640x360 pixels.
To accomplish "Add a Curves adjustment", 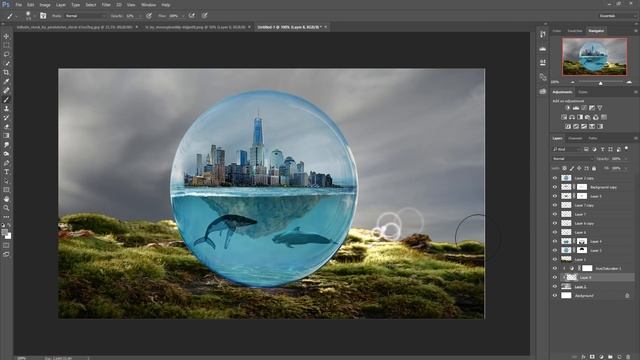I will [584, 108].
